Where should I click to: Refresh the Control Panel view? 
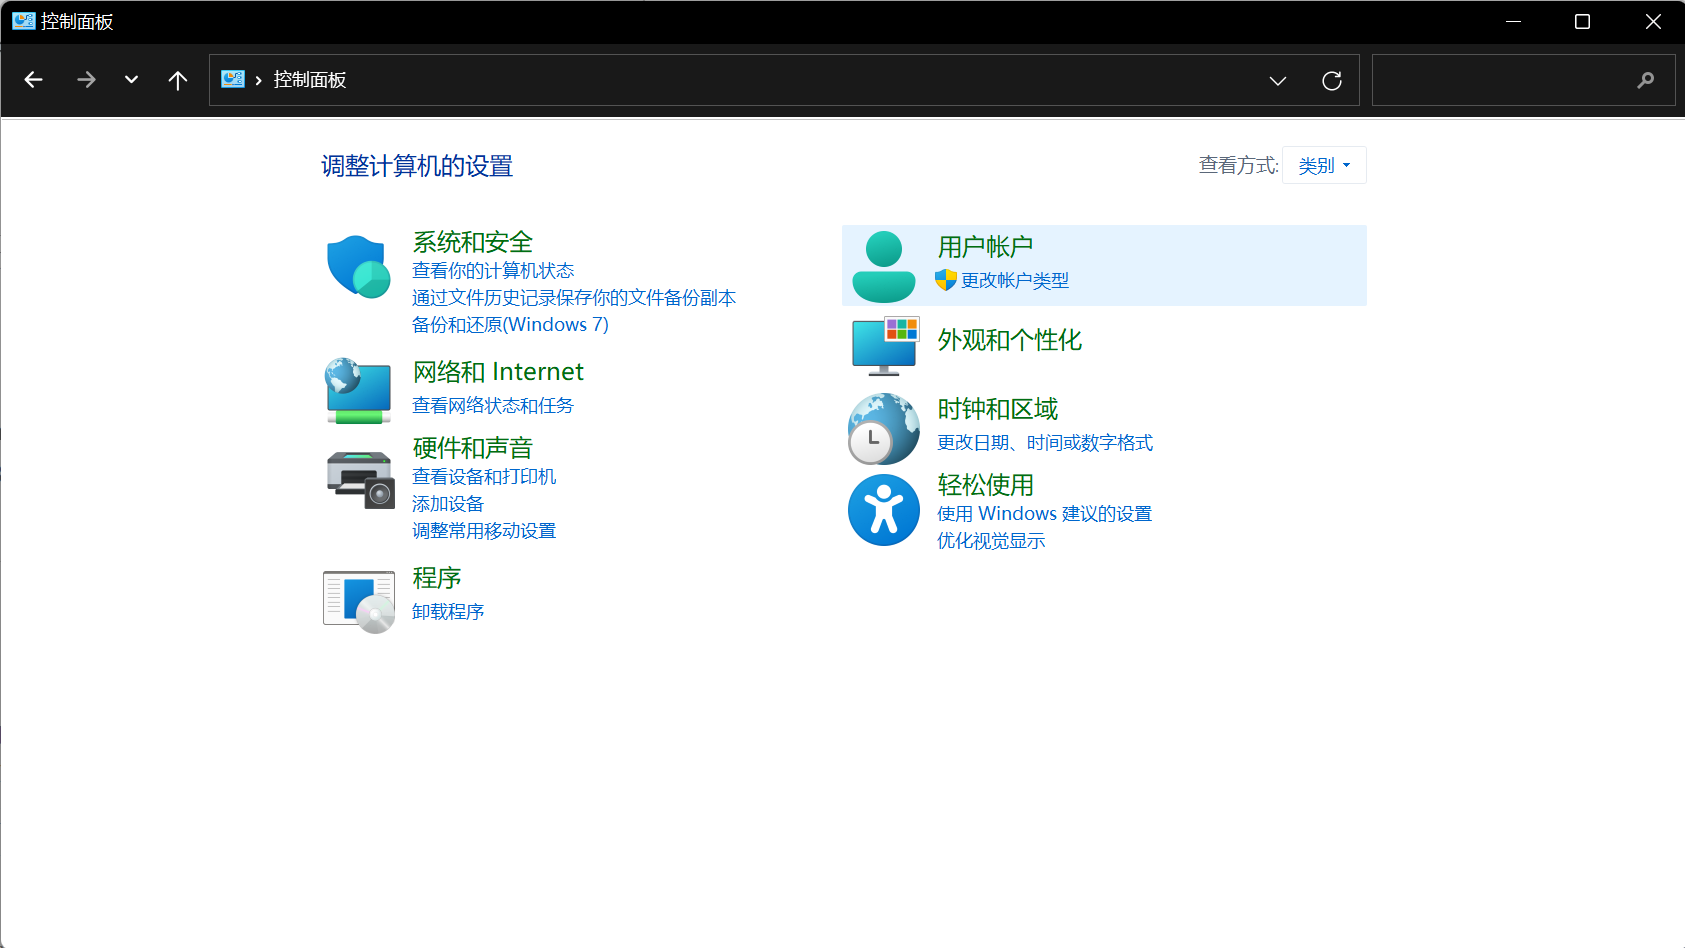[x=1332, y=81]
